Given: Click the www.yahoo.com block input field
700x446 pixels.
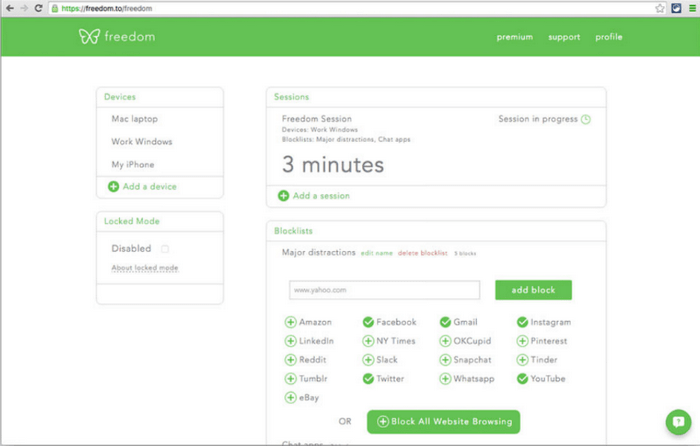Looking at the screenshot, I should click(x=384, y=290).
